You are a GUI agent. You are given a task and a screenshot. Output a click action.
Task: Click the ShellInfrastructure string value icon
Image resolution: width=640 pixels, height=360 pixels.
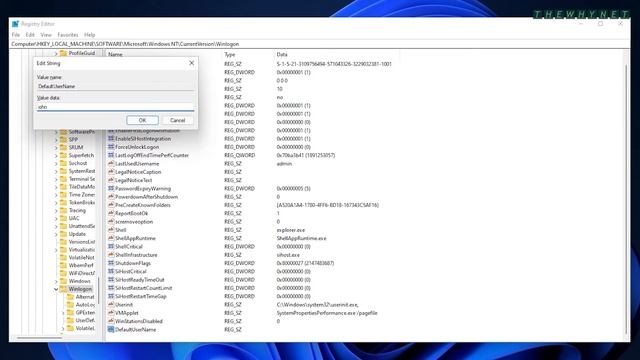click(111, 255)
